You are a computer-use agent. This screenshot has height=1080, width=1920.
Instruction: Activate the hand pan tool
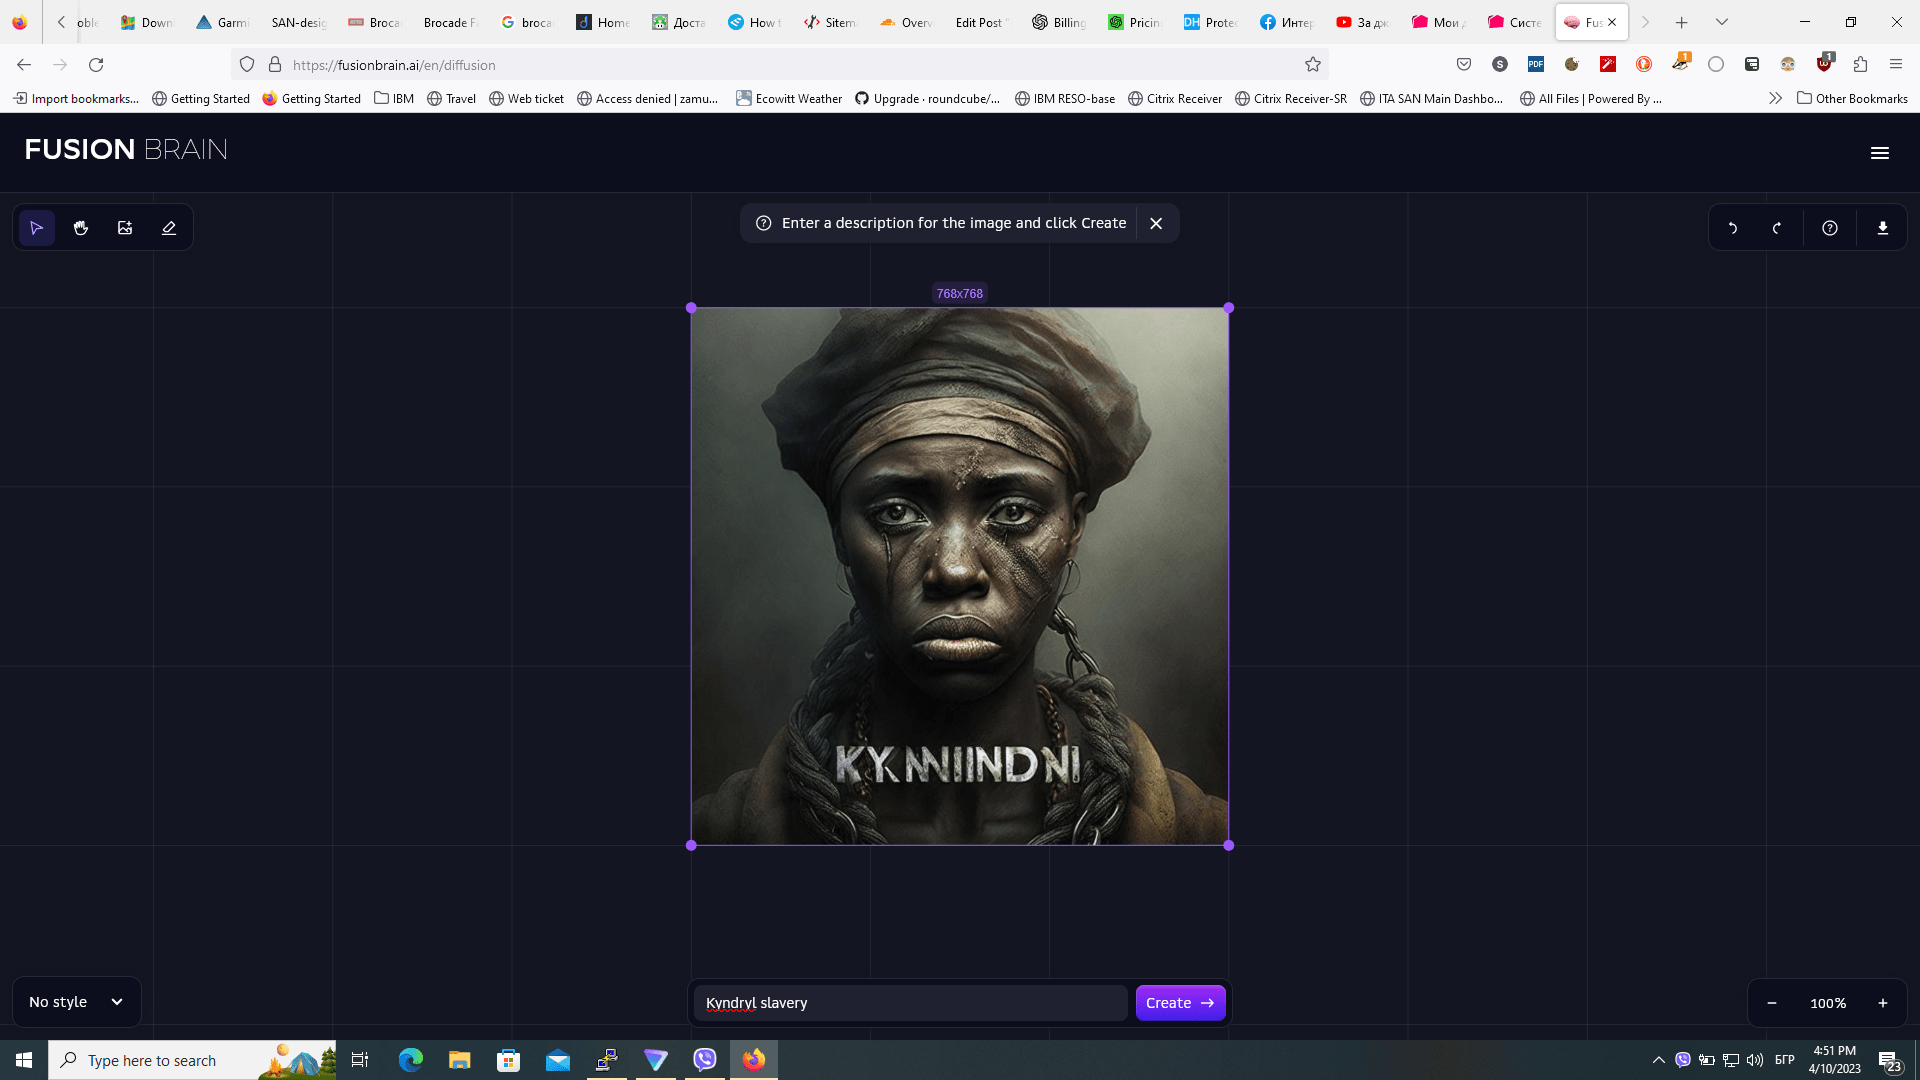click(x=81, y=228)
